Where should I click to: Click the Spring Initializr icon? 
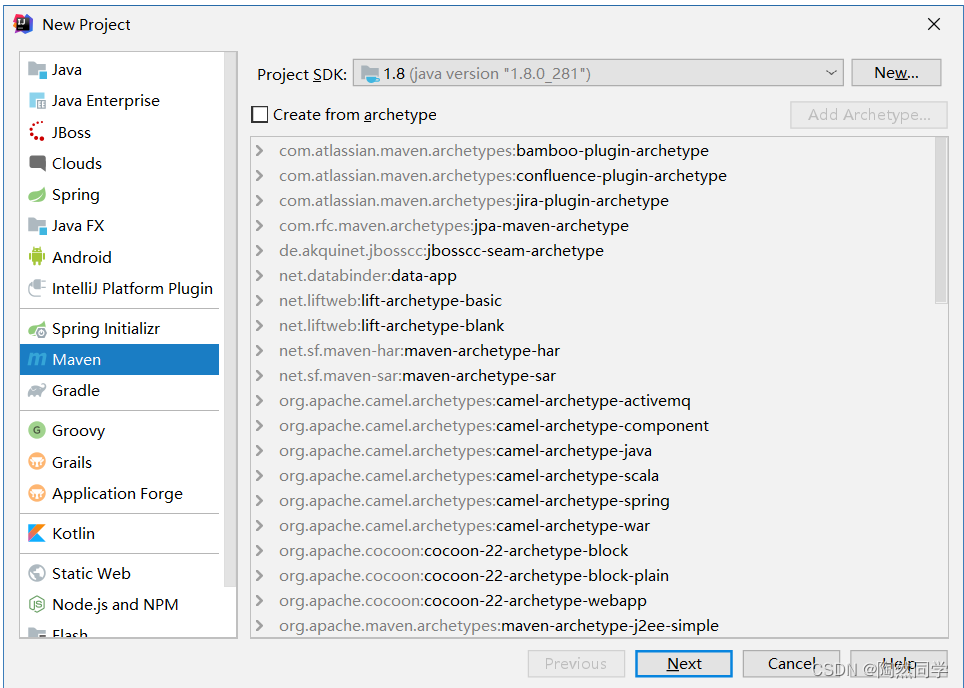click(x=37, y=329)
